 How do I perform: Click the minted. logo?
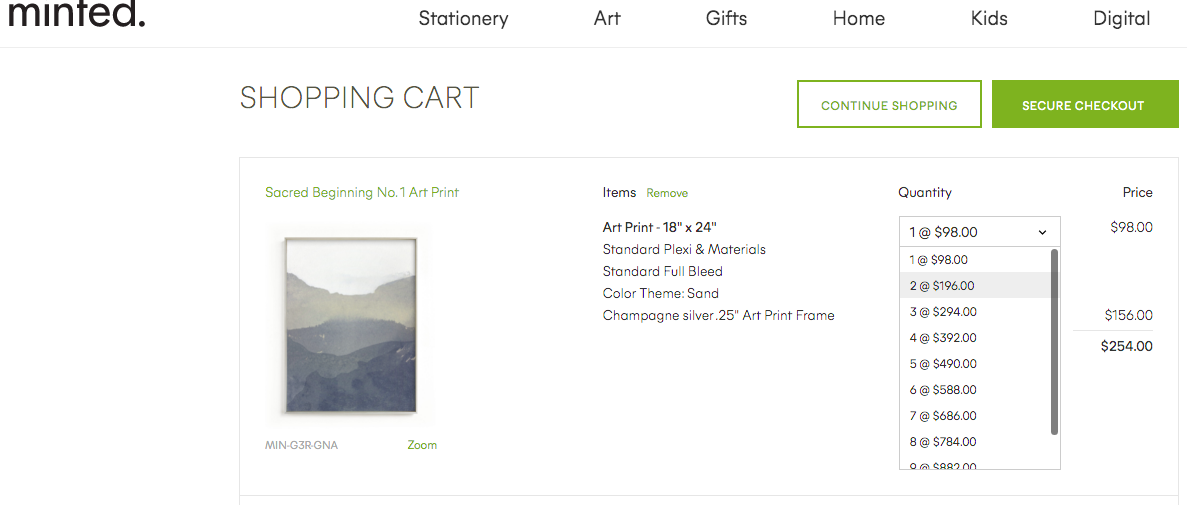76,13
